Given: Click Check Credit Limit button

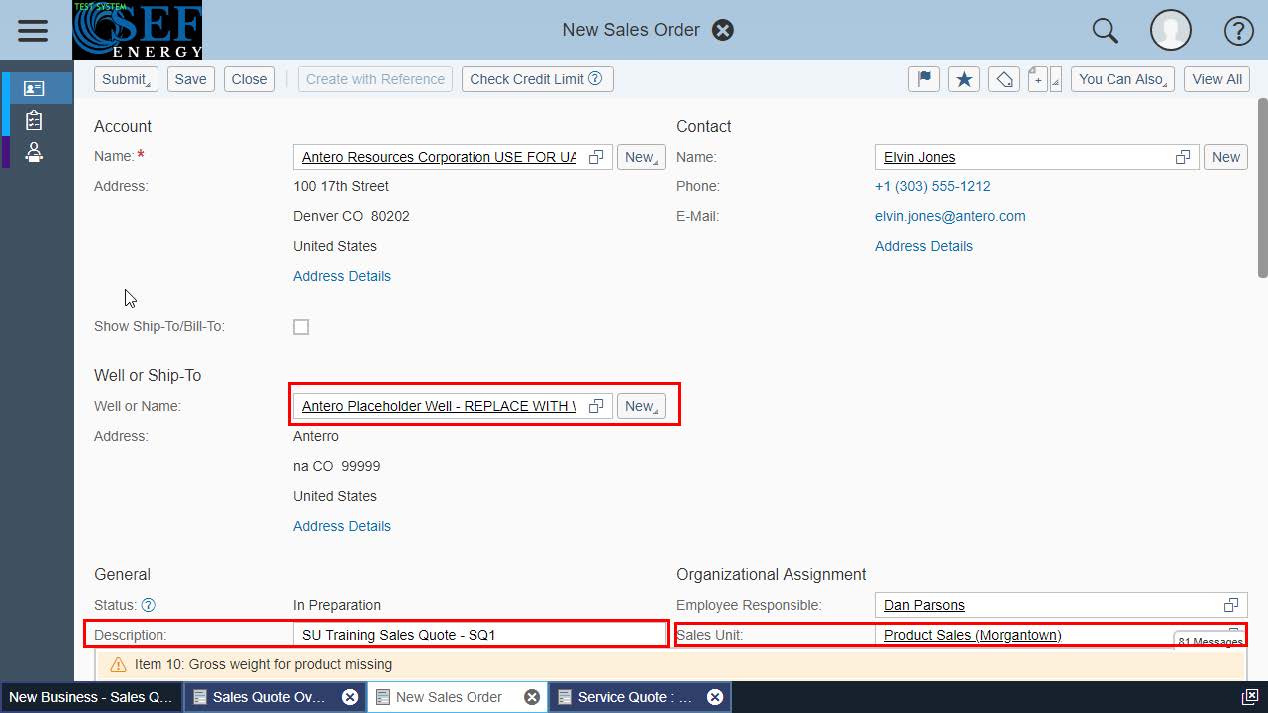Looking at the screenshot, I should pos(537,79).
